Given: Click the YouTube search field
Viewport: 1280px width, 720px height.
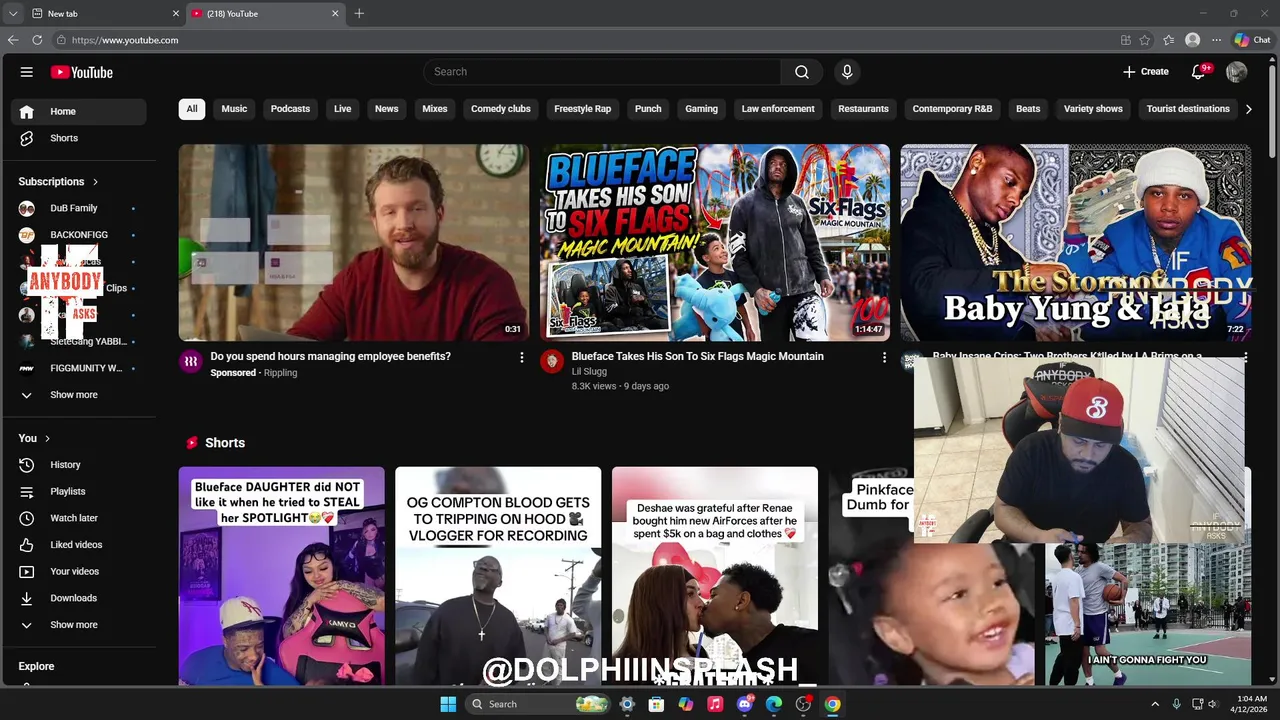Looking at the screenshot, I should tap(602, 72).
